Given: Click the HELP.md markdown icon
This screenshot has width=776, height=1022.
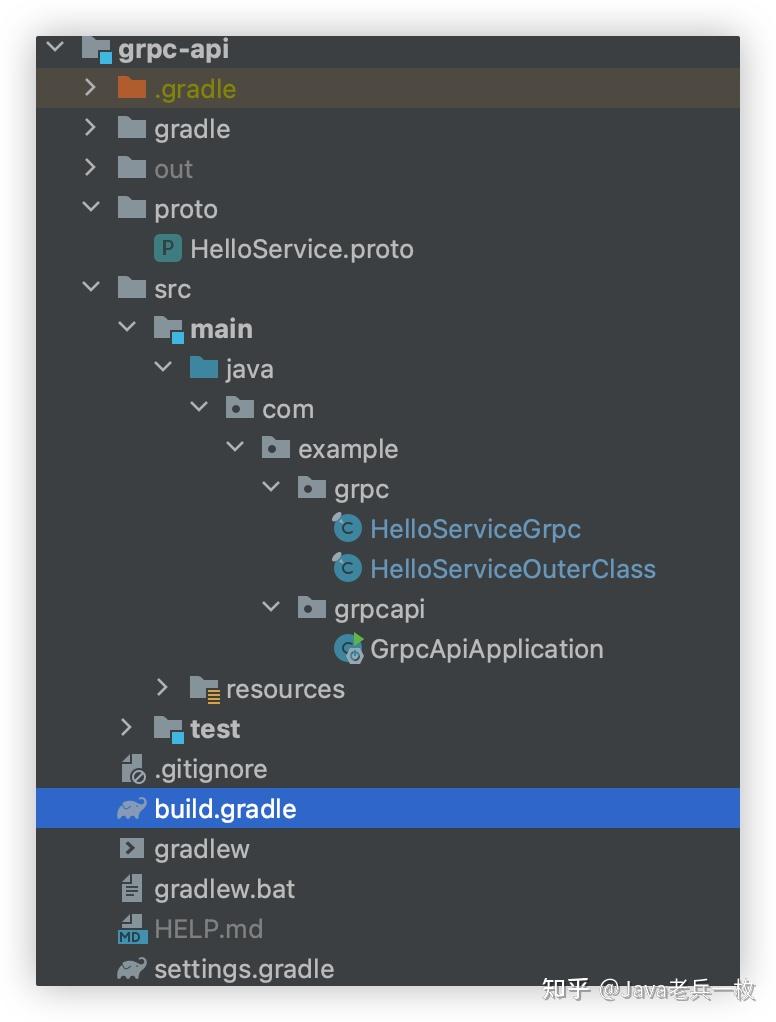Looking at the screenshot, I should click(131, 928).
